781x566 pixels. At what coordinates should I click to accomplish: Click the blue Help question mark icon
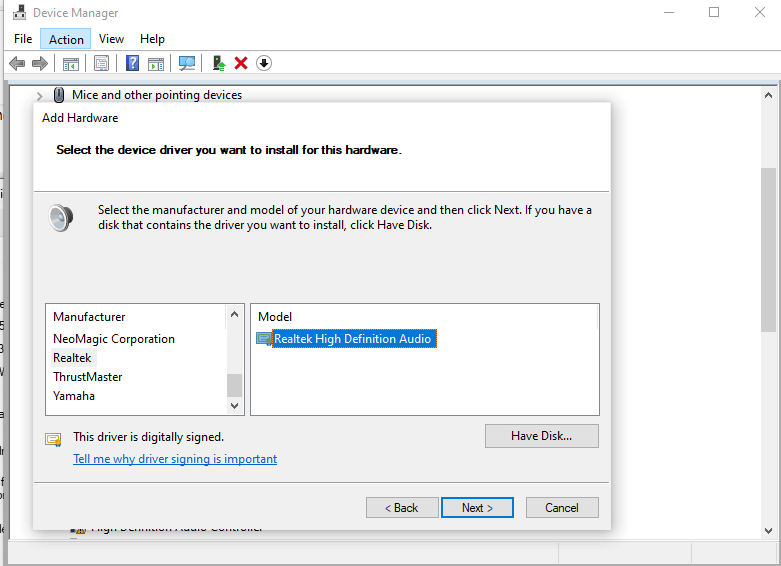[x=132, y=63]
